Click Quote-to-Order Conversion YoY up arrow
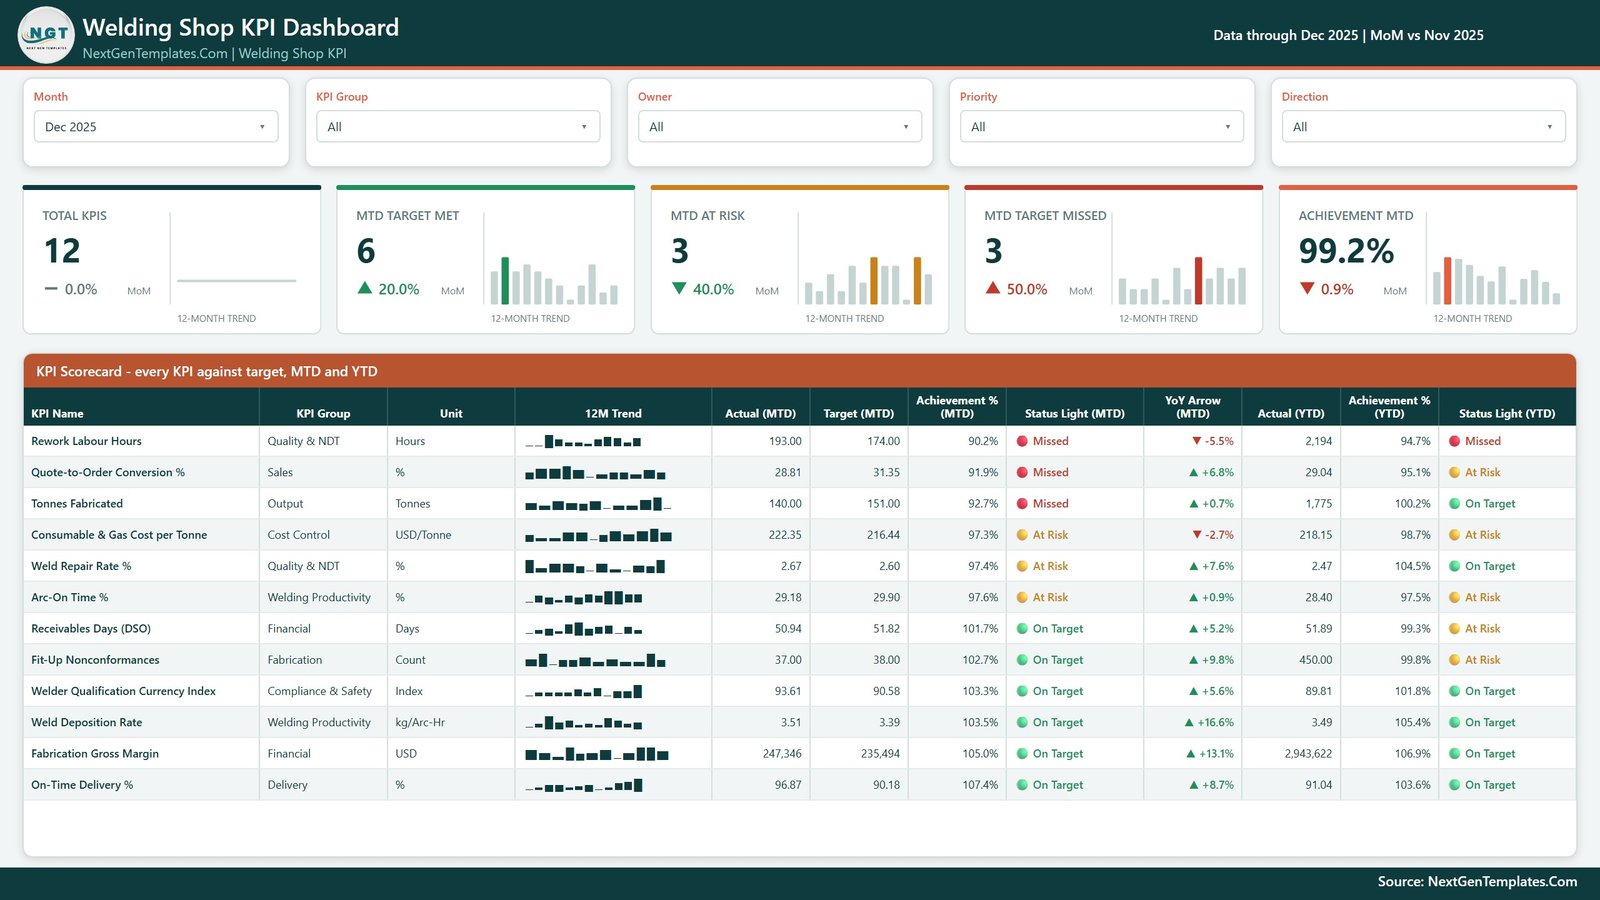 pos(1193,472)
